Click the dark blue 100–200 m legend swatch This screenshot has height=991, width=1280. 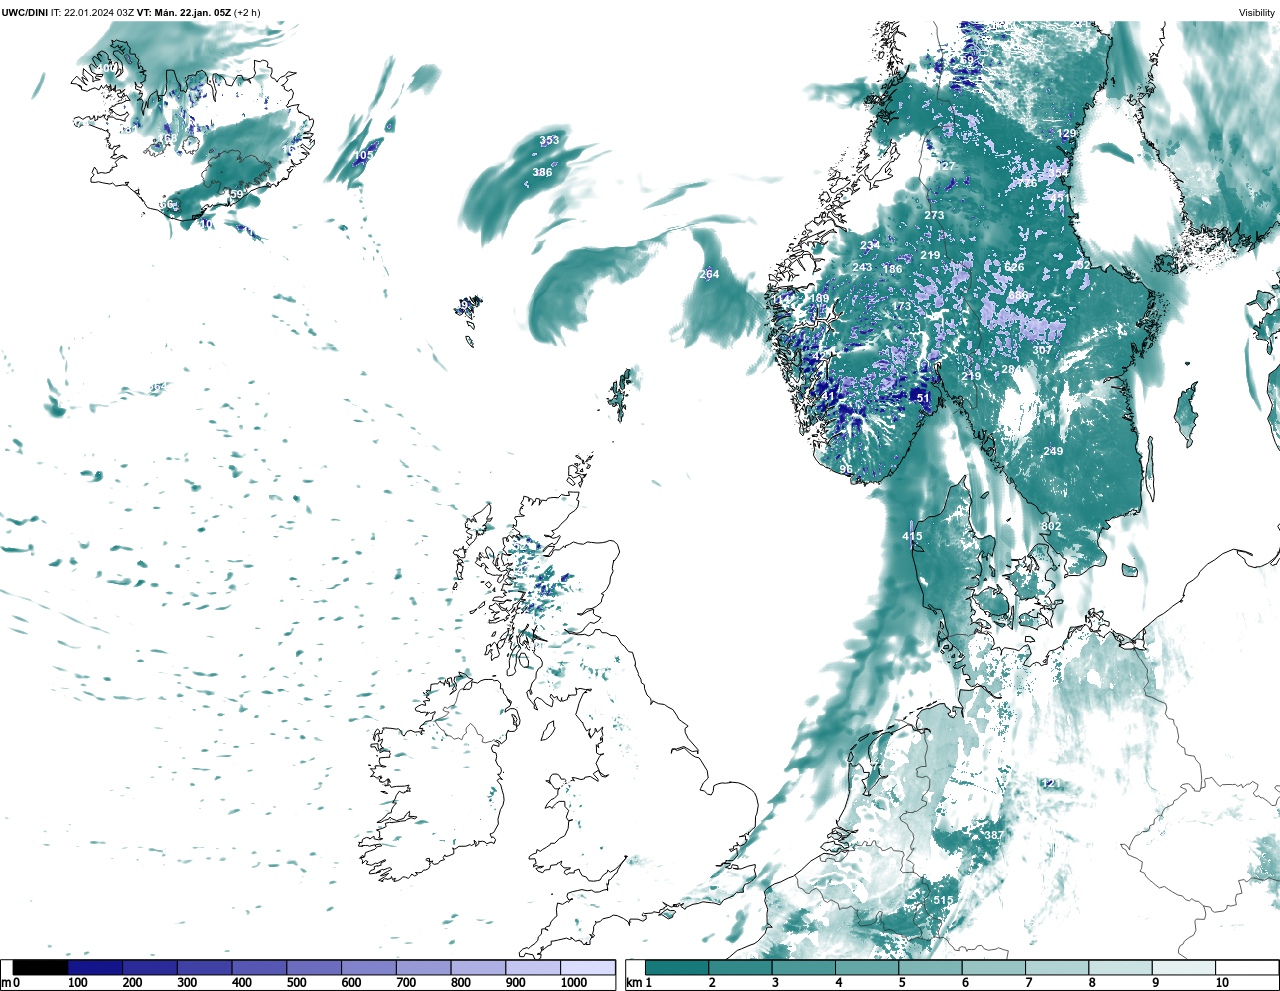[95, 967]
